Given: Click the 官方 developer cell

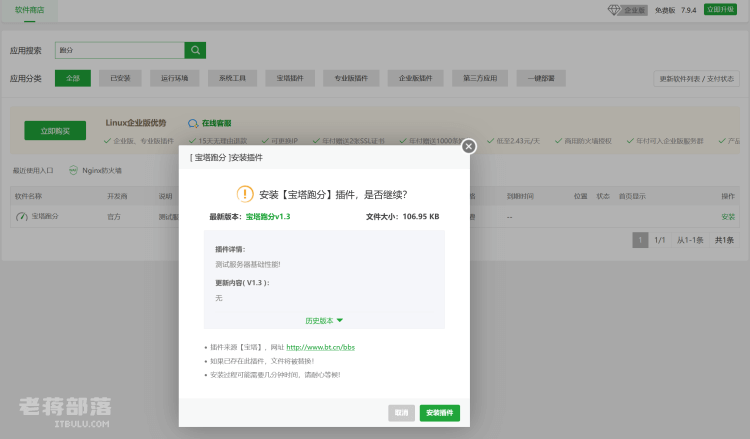Looking at the screenshot, I should [x=114, y=217].
